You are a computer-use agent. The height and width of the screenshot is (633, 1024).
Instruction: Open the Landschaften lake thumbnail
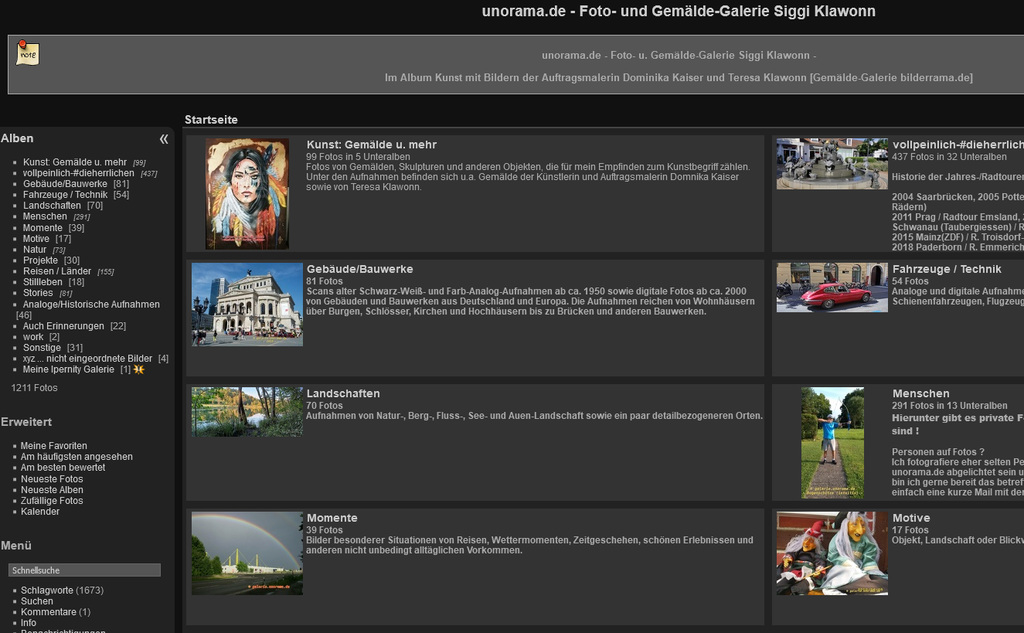click(247, 411)
